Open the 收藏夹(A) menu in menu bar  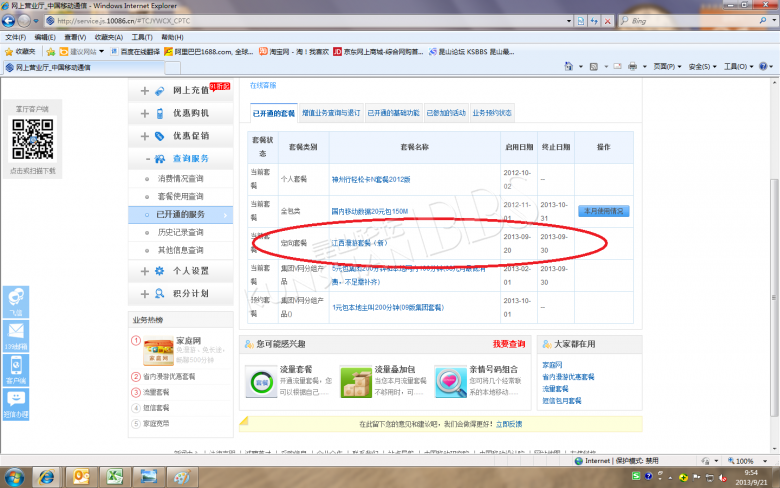coord(106,36)
